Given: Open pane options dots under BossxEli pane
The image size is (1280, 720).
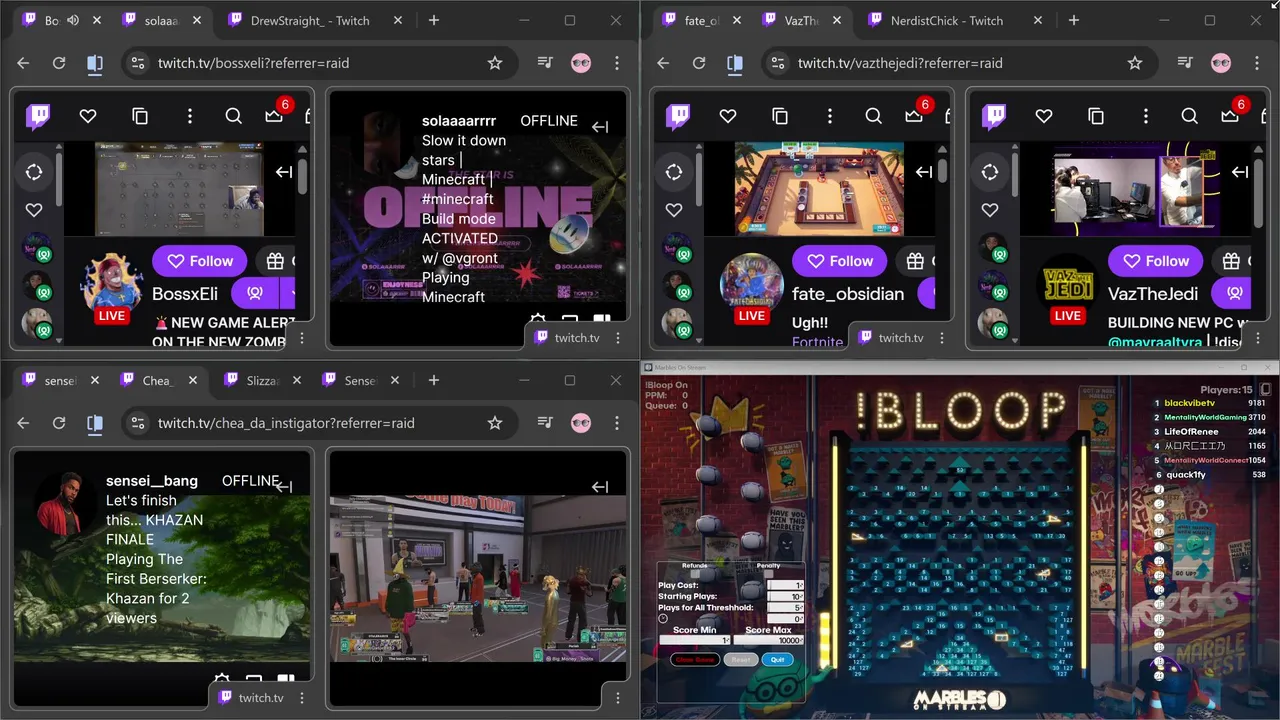Looking at the screenshot, I should (x=302, y=337).
